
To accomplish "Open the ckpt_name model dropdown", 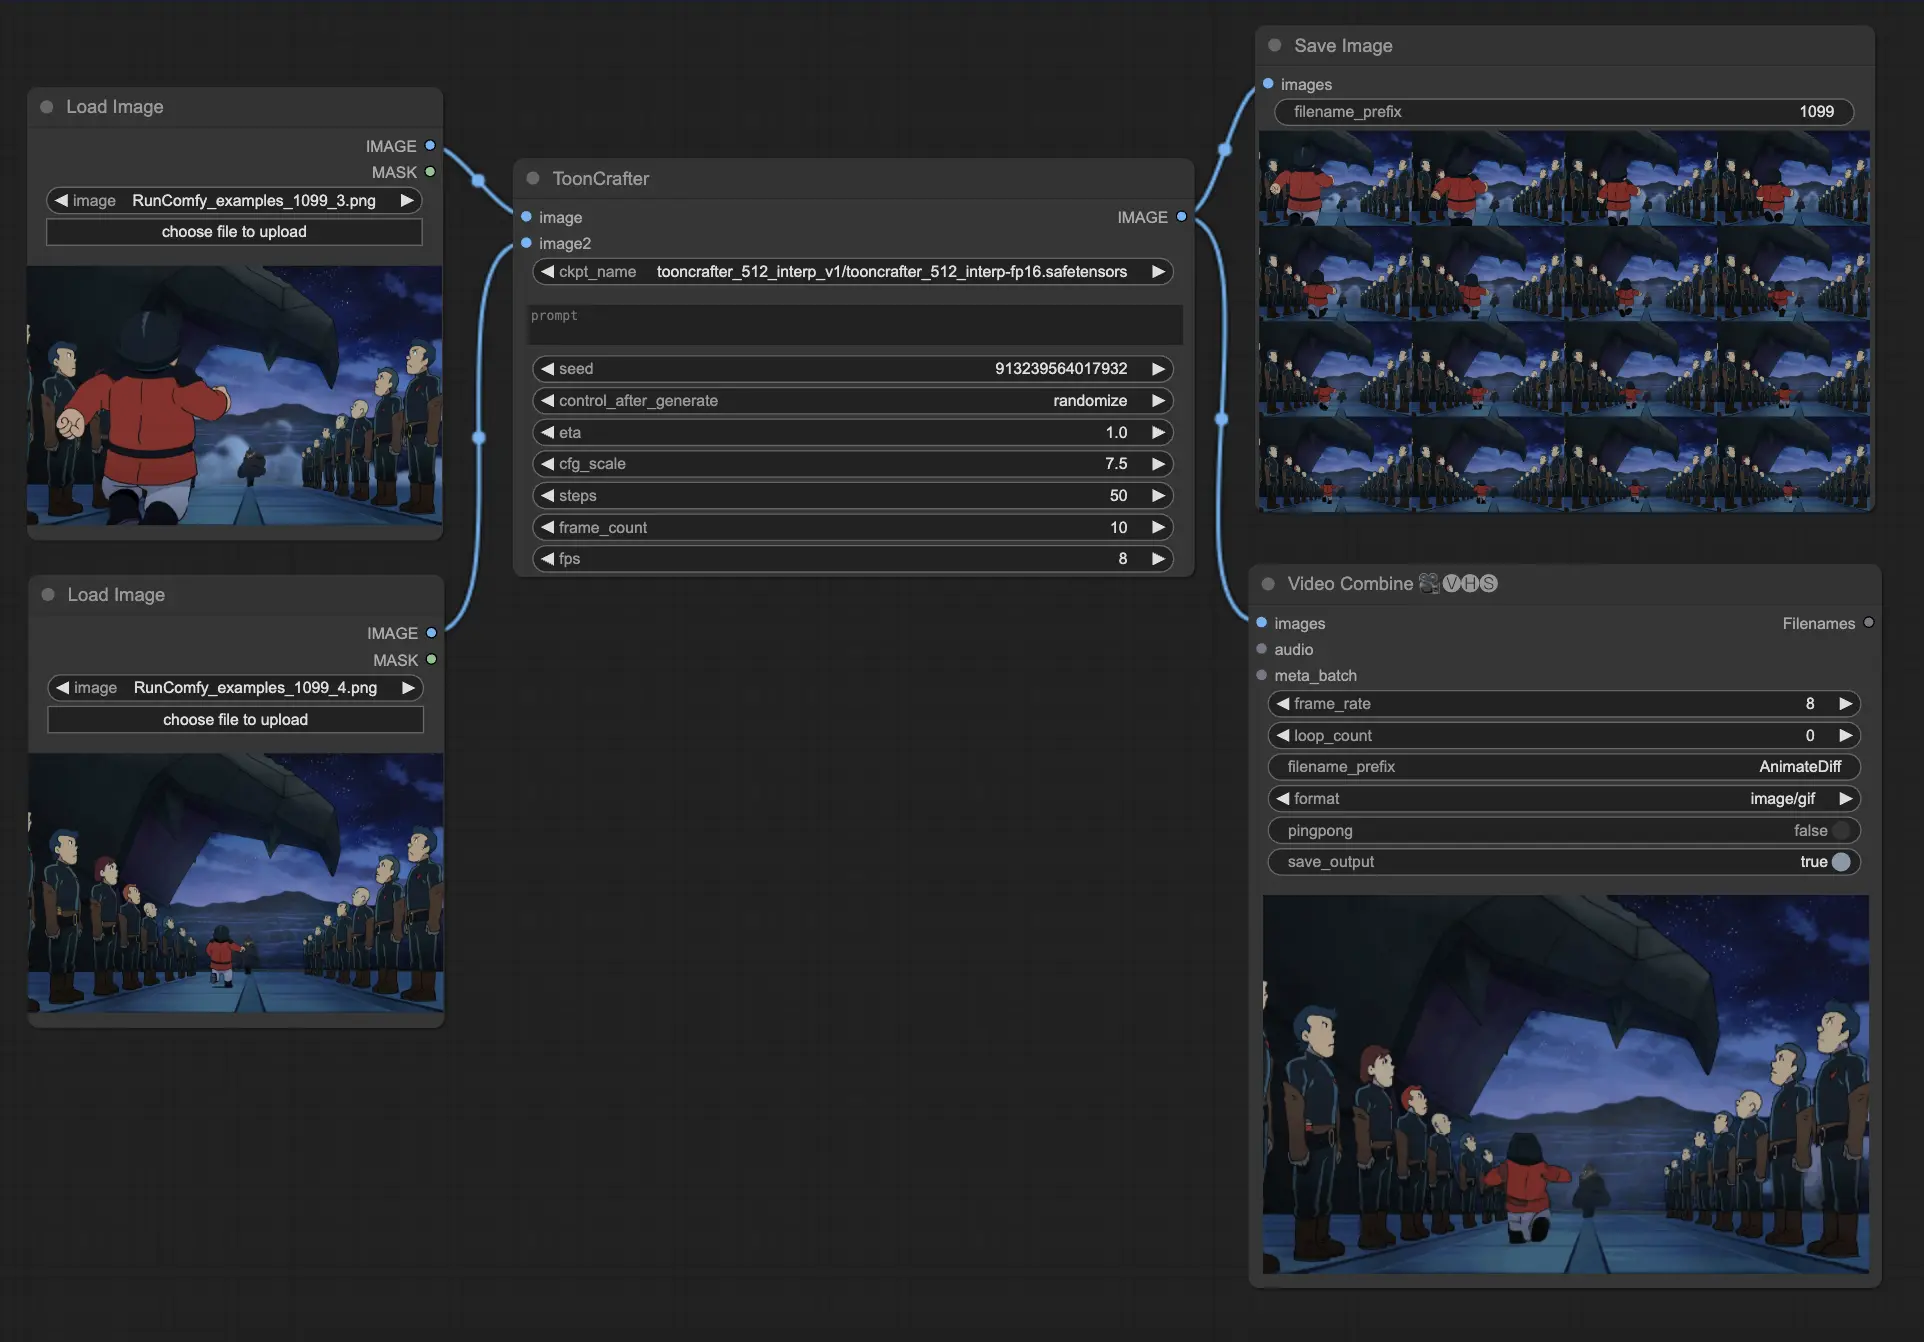I will (x=853, y=272).
